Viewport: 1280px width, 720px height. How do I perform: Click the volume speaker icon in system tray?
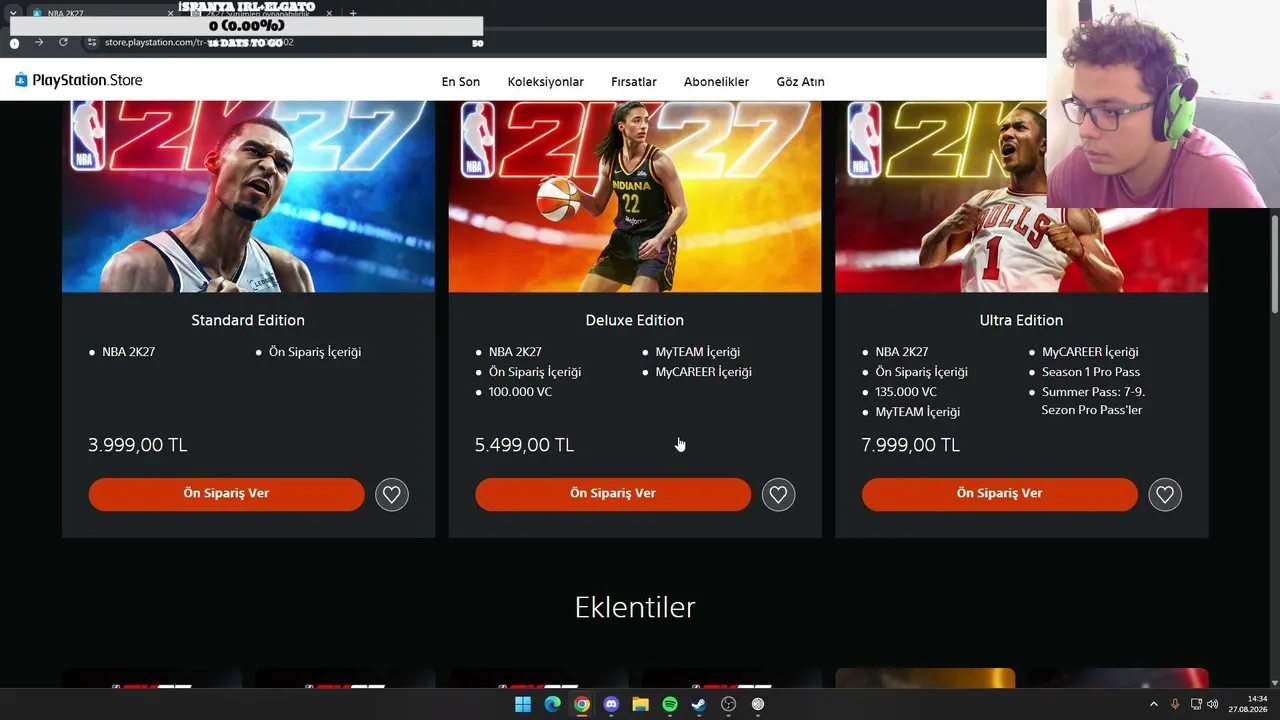point(1213,704)
